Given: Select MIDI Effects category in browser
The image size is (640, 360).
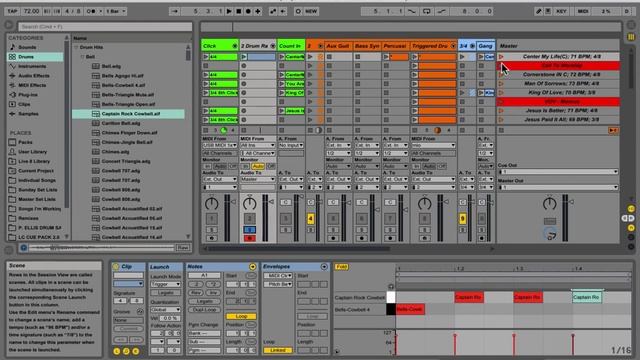Looking at the screenshot, I should click(32, 85).
